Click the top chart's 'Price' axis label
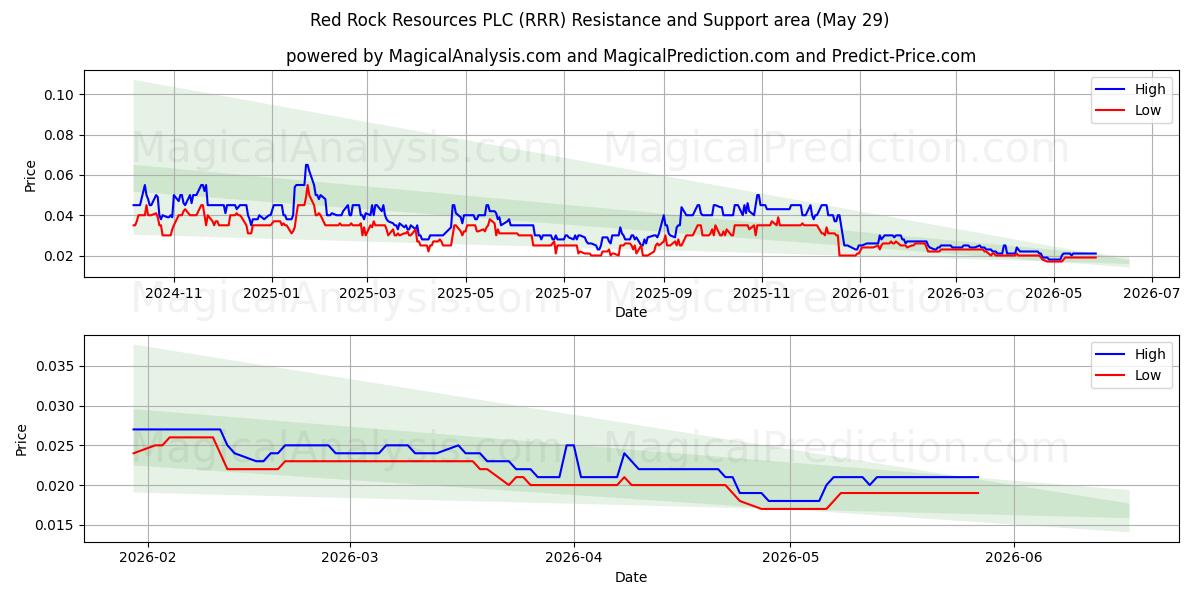The image size is (1200, 600). pyautogui.click(x=30, y=175)
